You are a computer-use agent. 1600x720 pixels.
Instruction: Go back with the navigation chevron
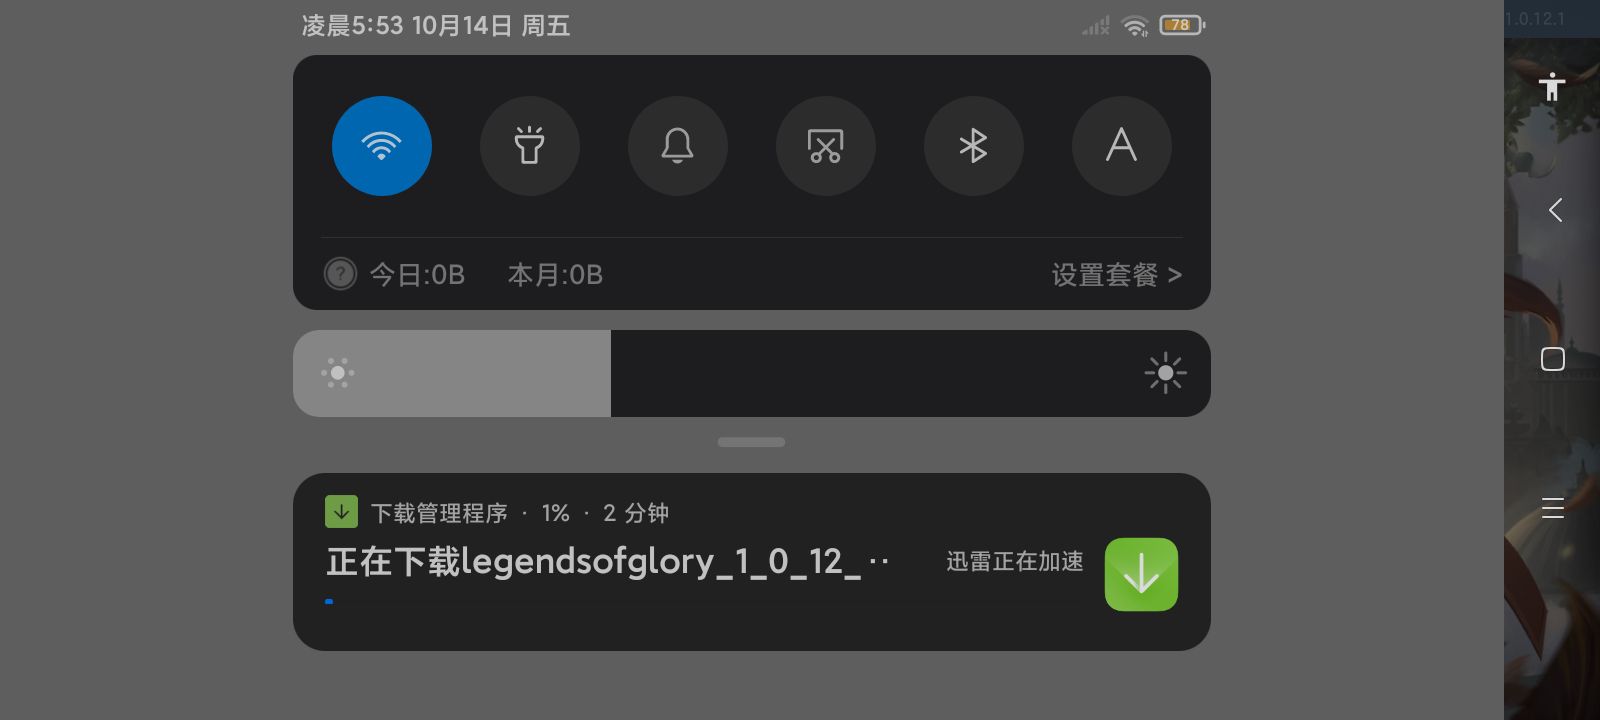pos(1554,210)
